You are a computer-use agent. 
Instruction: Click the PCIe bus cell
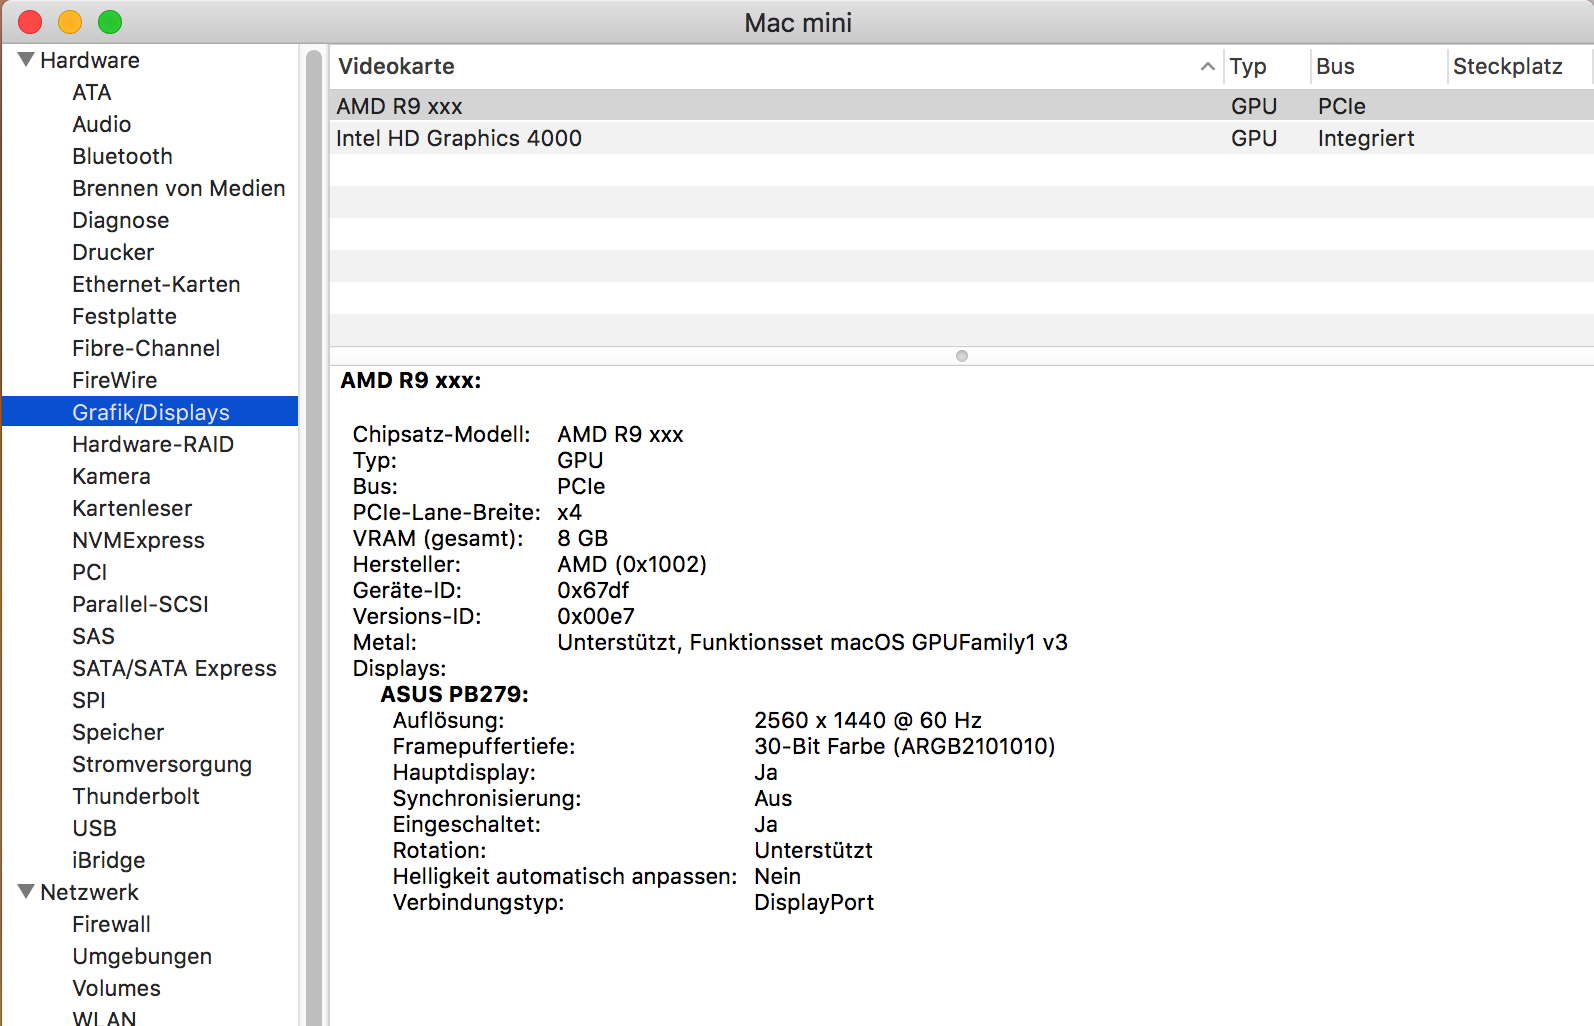point(1341,106)
